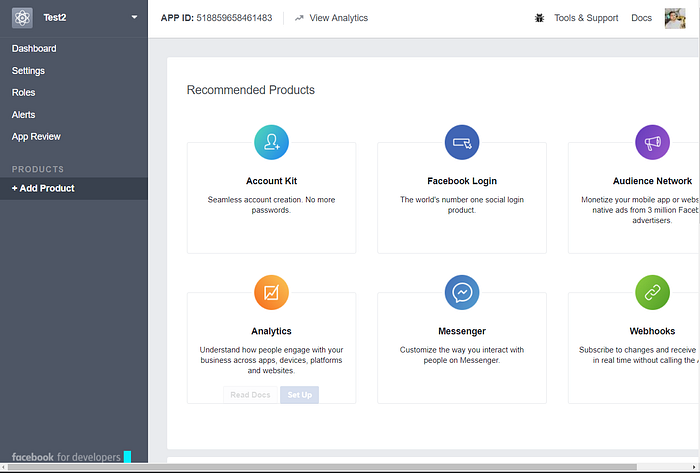Click the Webhooks green link icon
700x473 pixels.
coord(652,292)
